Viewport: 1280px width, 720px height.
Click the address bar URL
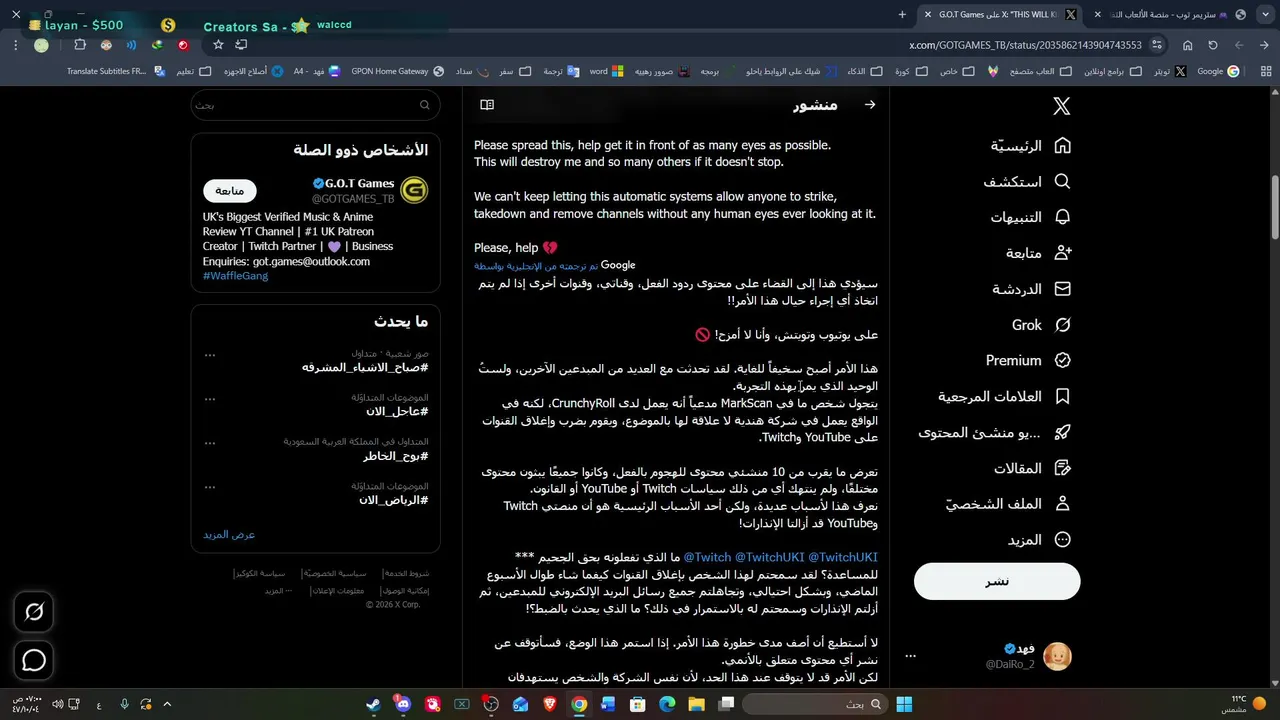click(1025, 45)
